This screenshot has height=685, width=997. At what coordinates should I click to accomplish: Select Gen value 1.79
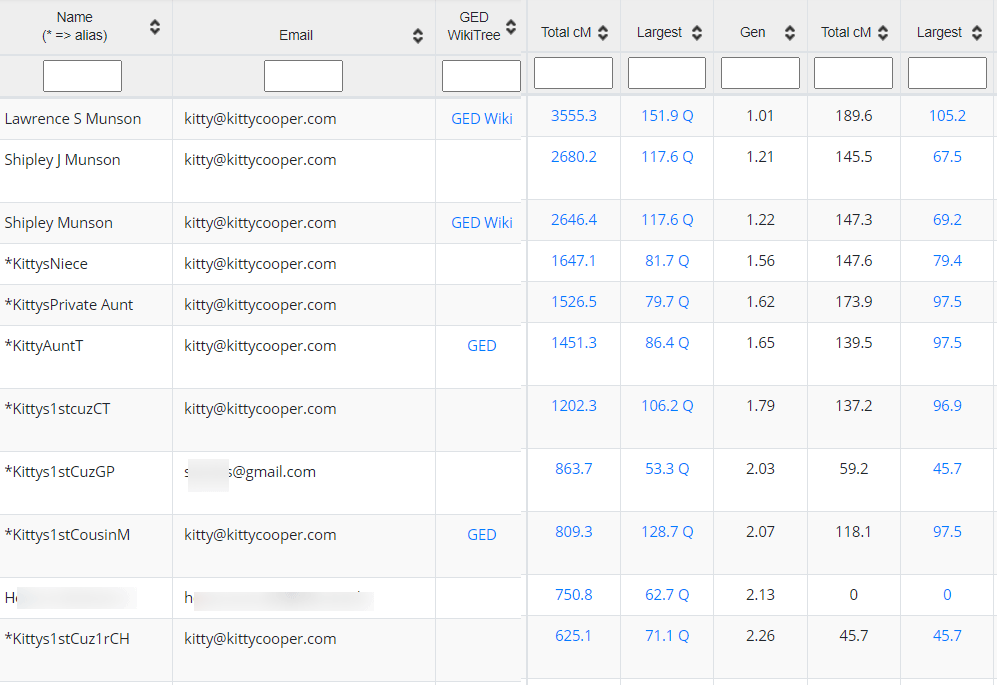pyautogui.click(x=760, y=406)
